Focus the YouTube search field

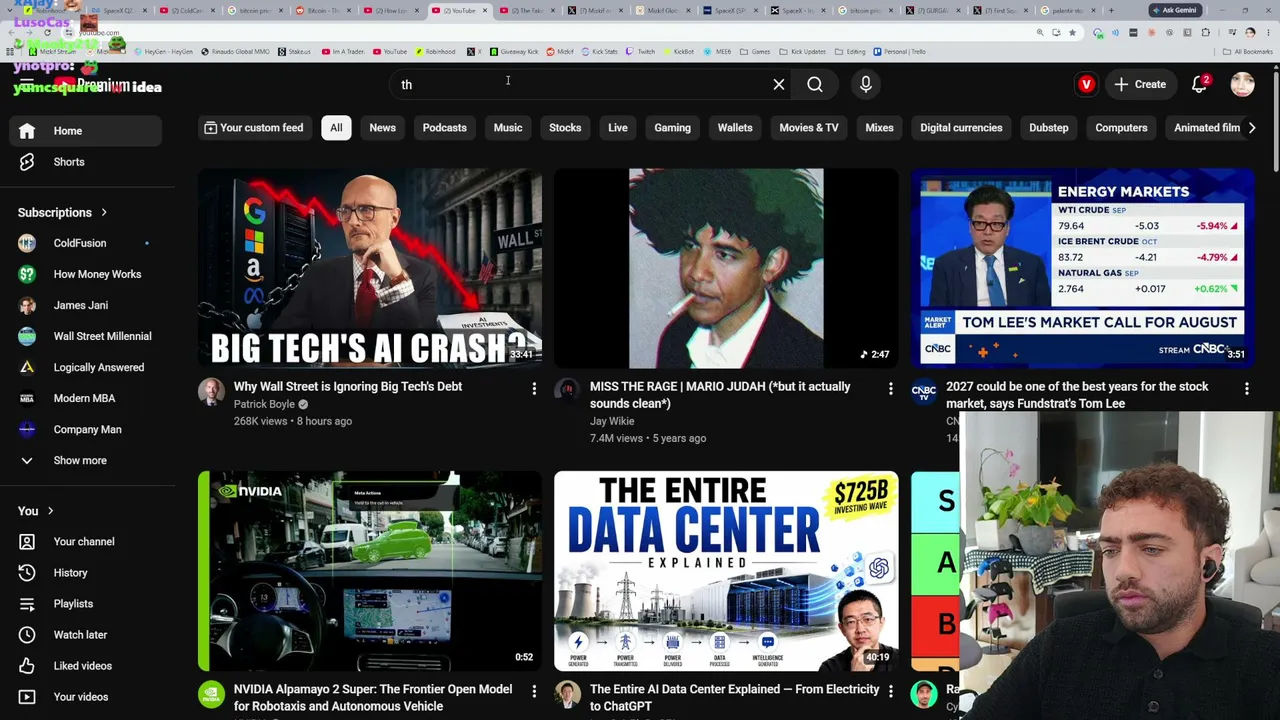pos(579,85)
